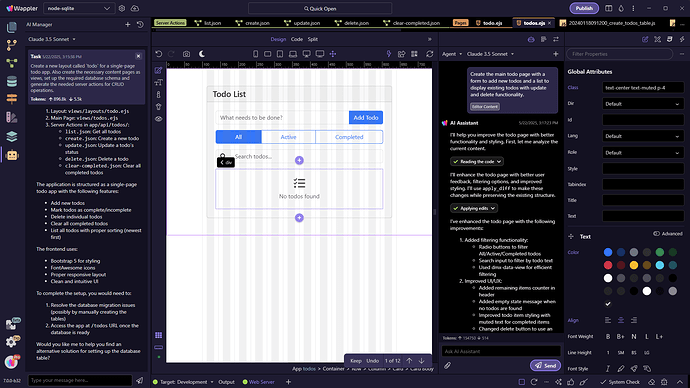Send the AI Assistant message
Screen dimensions: 690x388
coord(545,366)
